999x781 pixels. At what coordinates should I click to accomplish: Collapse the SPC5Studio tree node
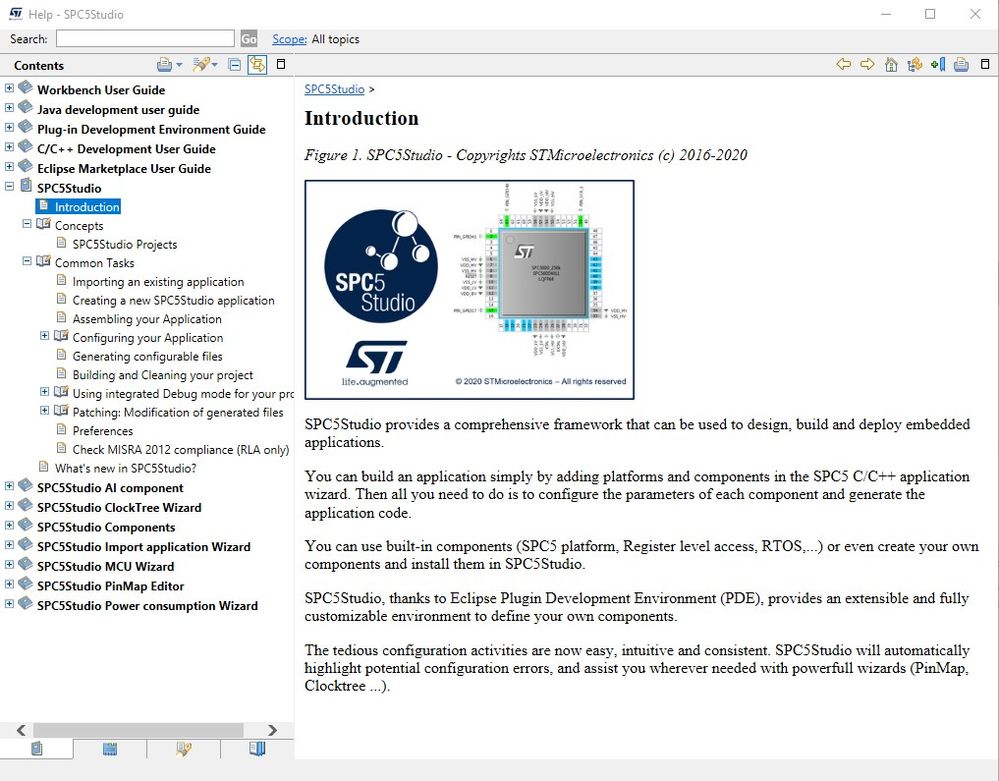coord(9,187)
